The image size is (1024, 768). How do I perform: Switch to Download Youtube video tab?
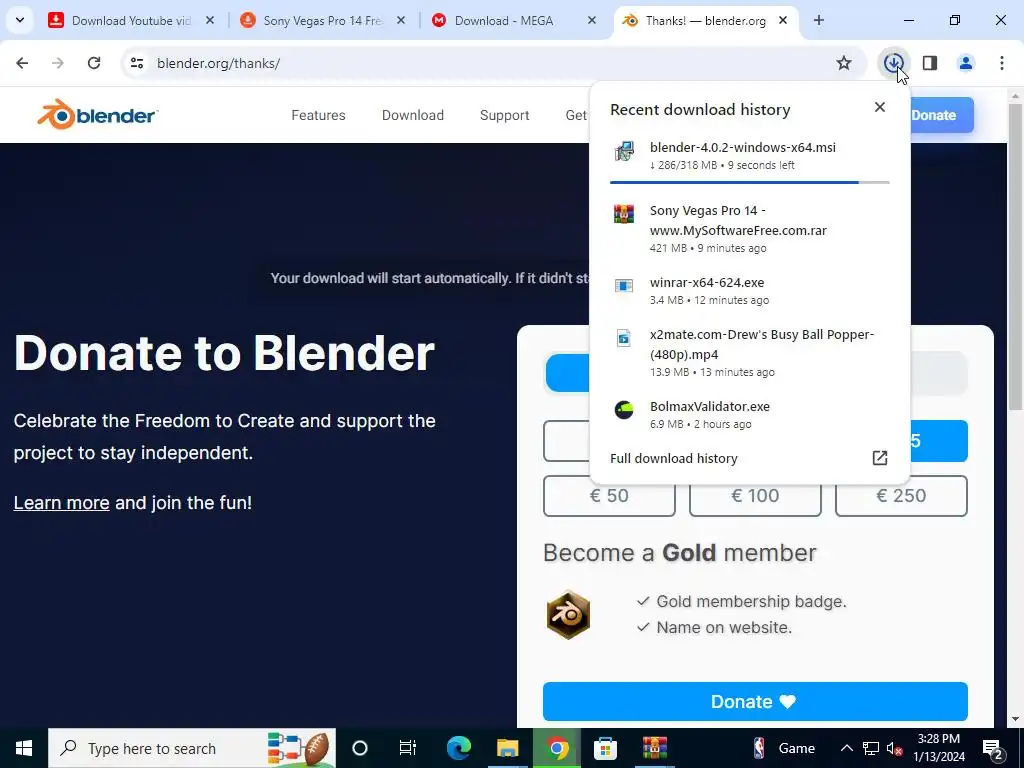point(131,21)
